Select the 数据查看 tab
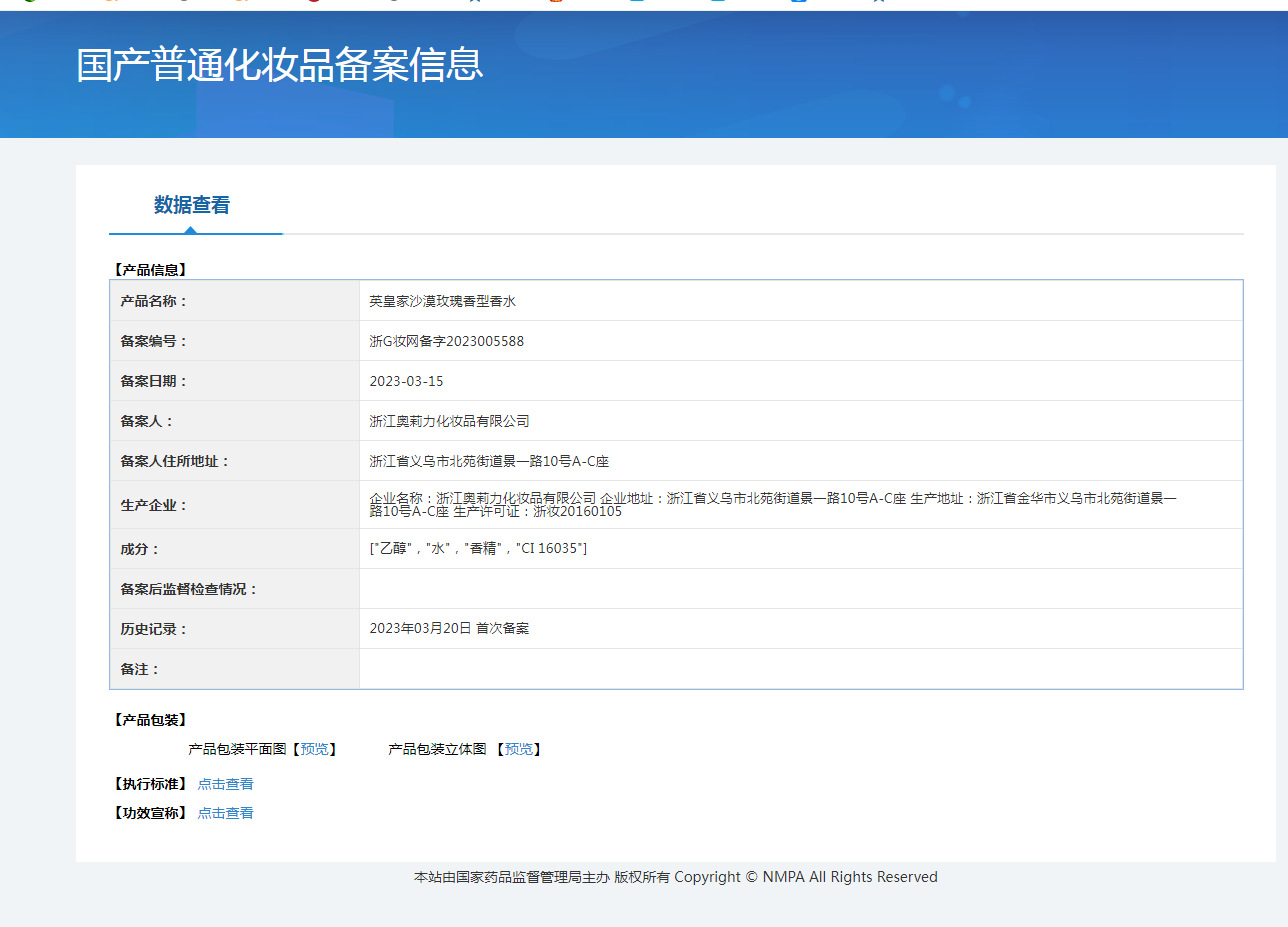 [x=192, y=205]
